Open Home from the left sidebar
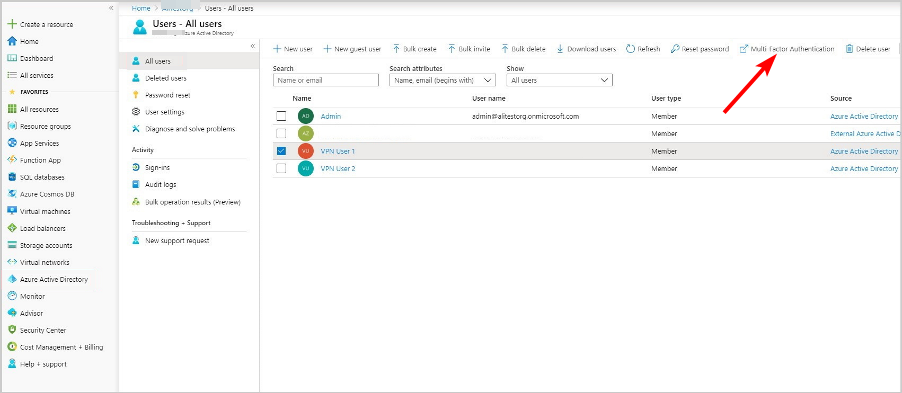 click(29, 41)
